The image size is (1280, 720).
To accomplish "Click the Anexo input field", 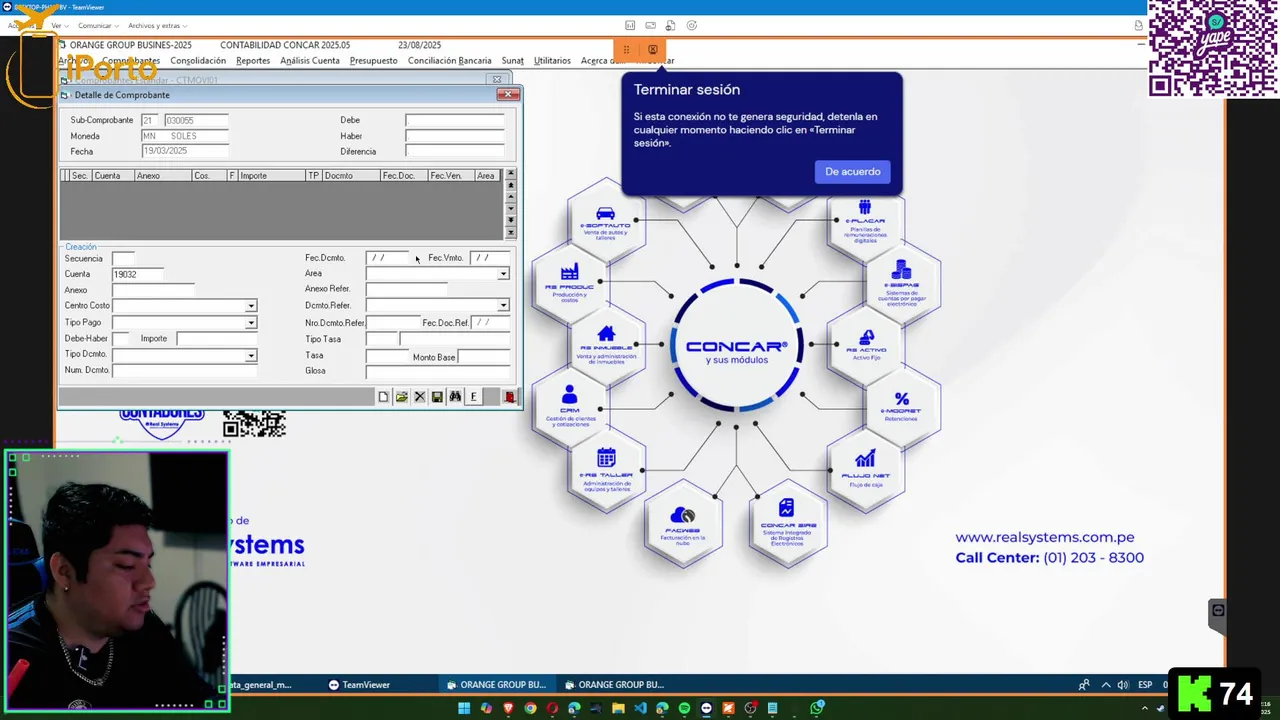I will [153, 290].
